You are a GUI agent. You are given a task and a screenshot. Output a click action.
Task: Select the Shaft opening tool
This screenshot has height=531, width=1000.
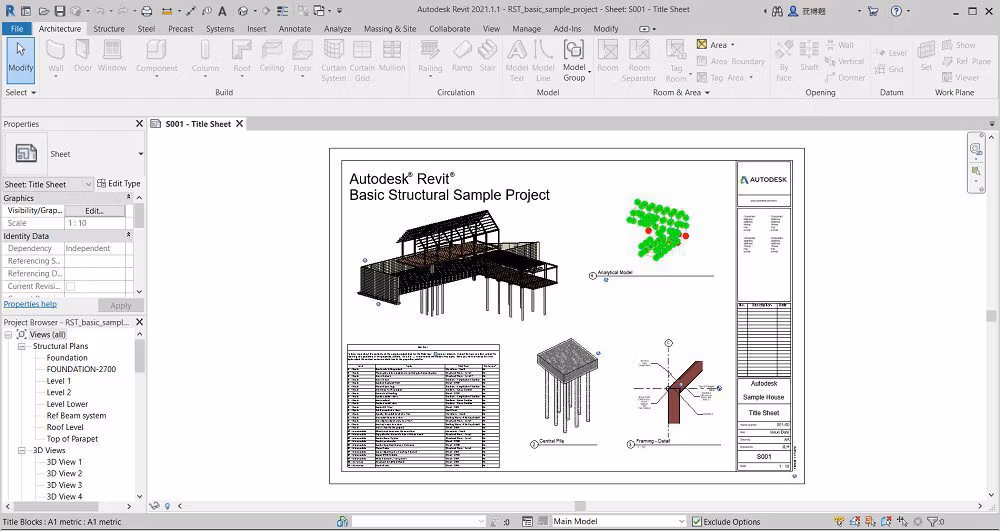pos(809,55)
